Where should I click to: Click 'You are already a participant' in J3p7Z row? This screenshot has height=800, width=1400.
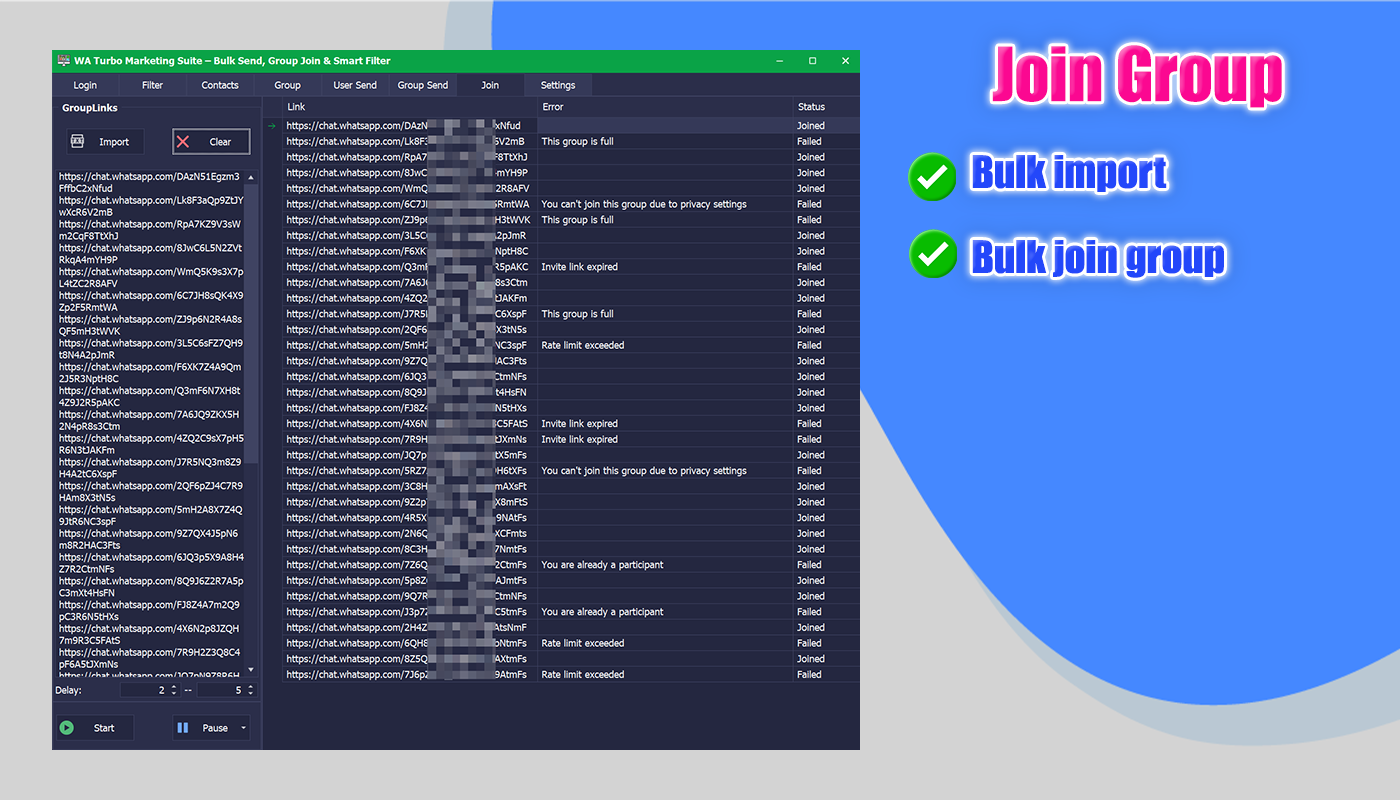click(x=603, y=612)
